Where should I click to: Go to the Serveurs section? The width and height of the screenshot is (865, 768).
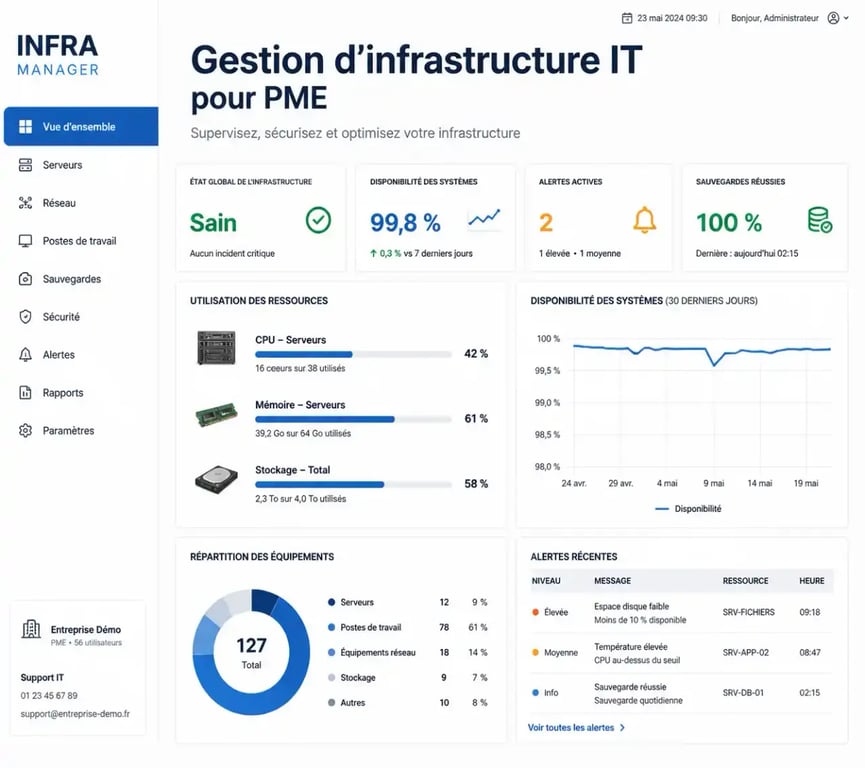pyautogui.click(x=81, y=164)
